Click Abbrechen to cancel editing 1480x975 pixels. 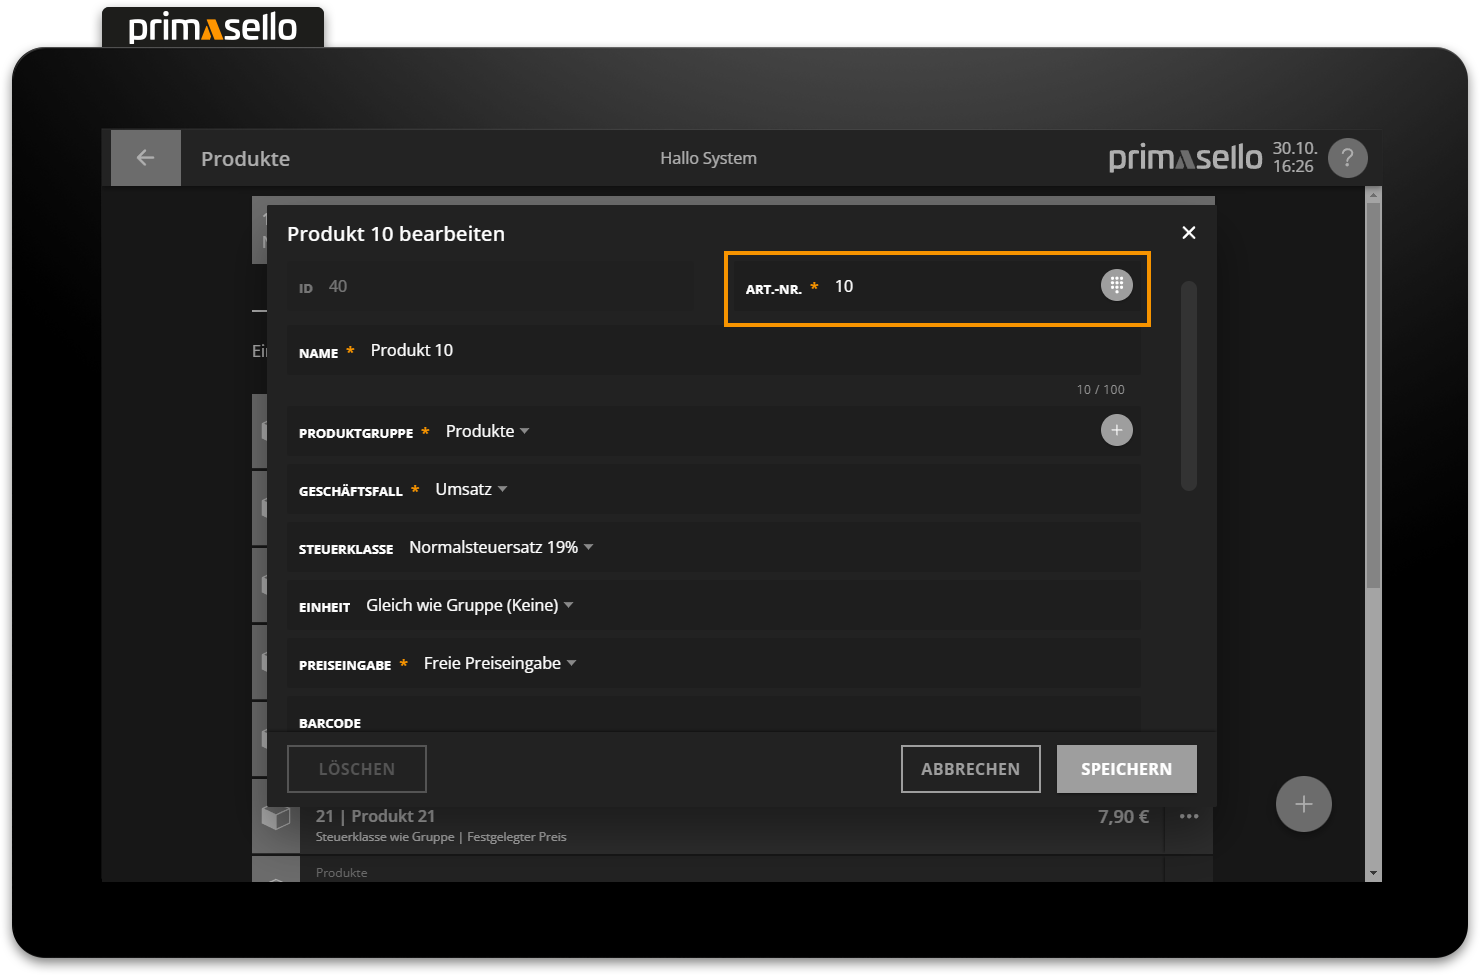pyautogui.click(x=970, y=768)
